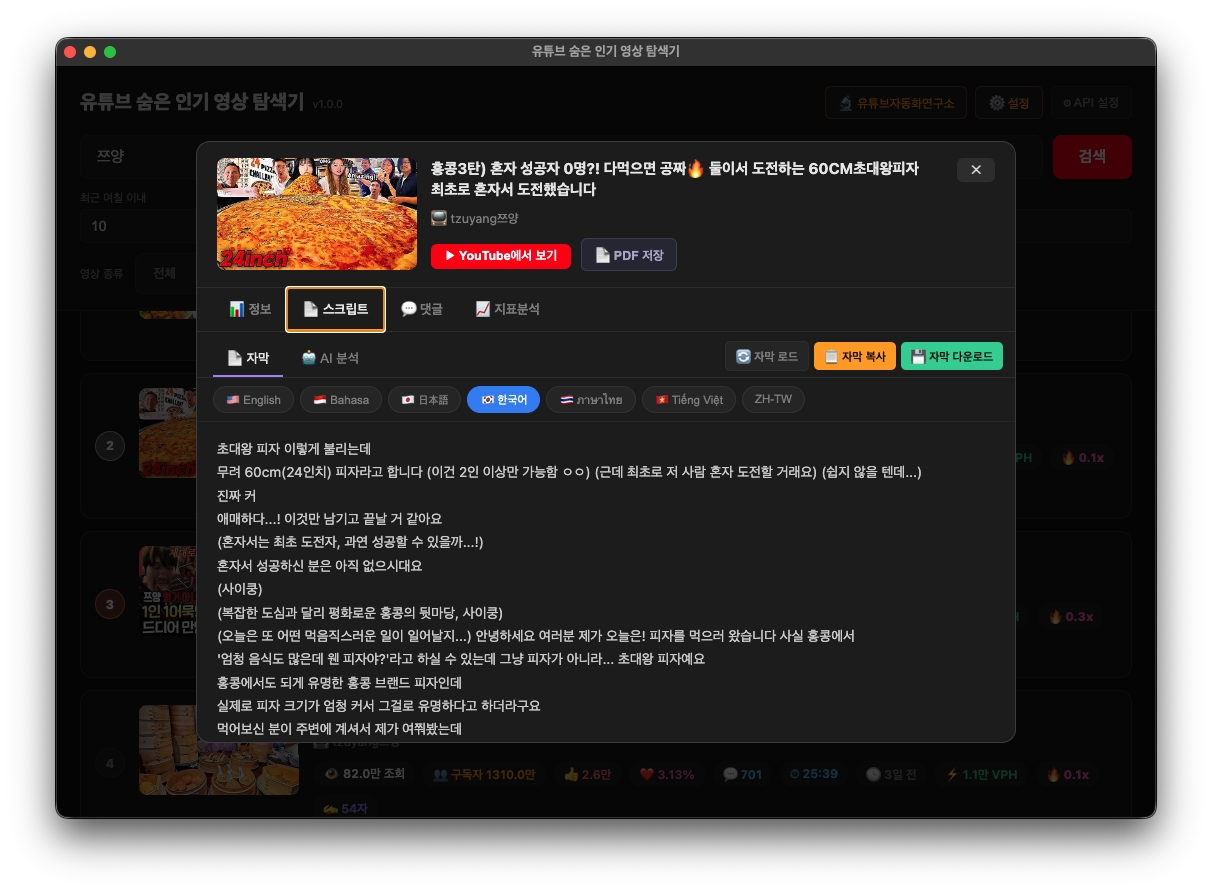Image resolution: width=1212 pixels, height=892 pixels.
Task: Click the trend-chart icon on 지표분석 tab
Action: (483, 309)
